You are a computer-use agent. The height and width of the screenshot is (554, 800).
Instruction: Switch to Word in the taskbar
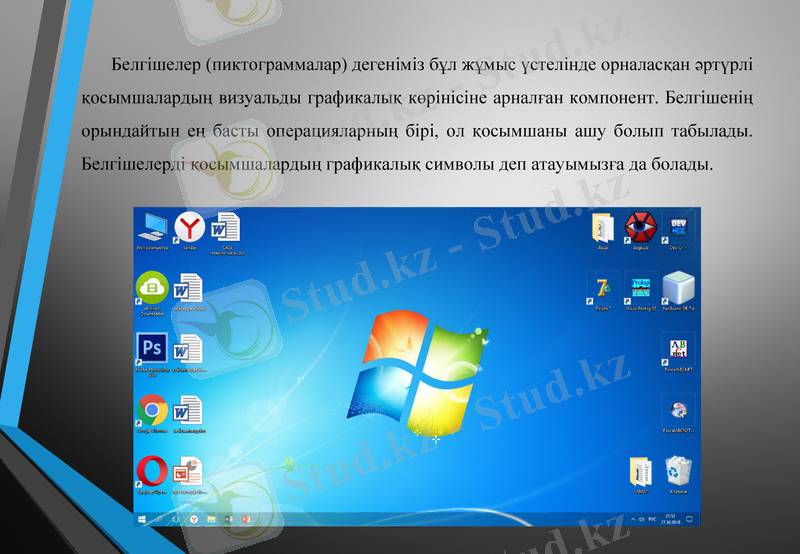(x=229, y=519)
